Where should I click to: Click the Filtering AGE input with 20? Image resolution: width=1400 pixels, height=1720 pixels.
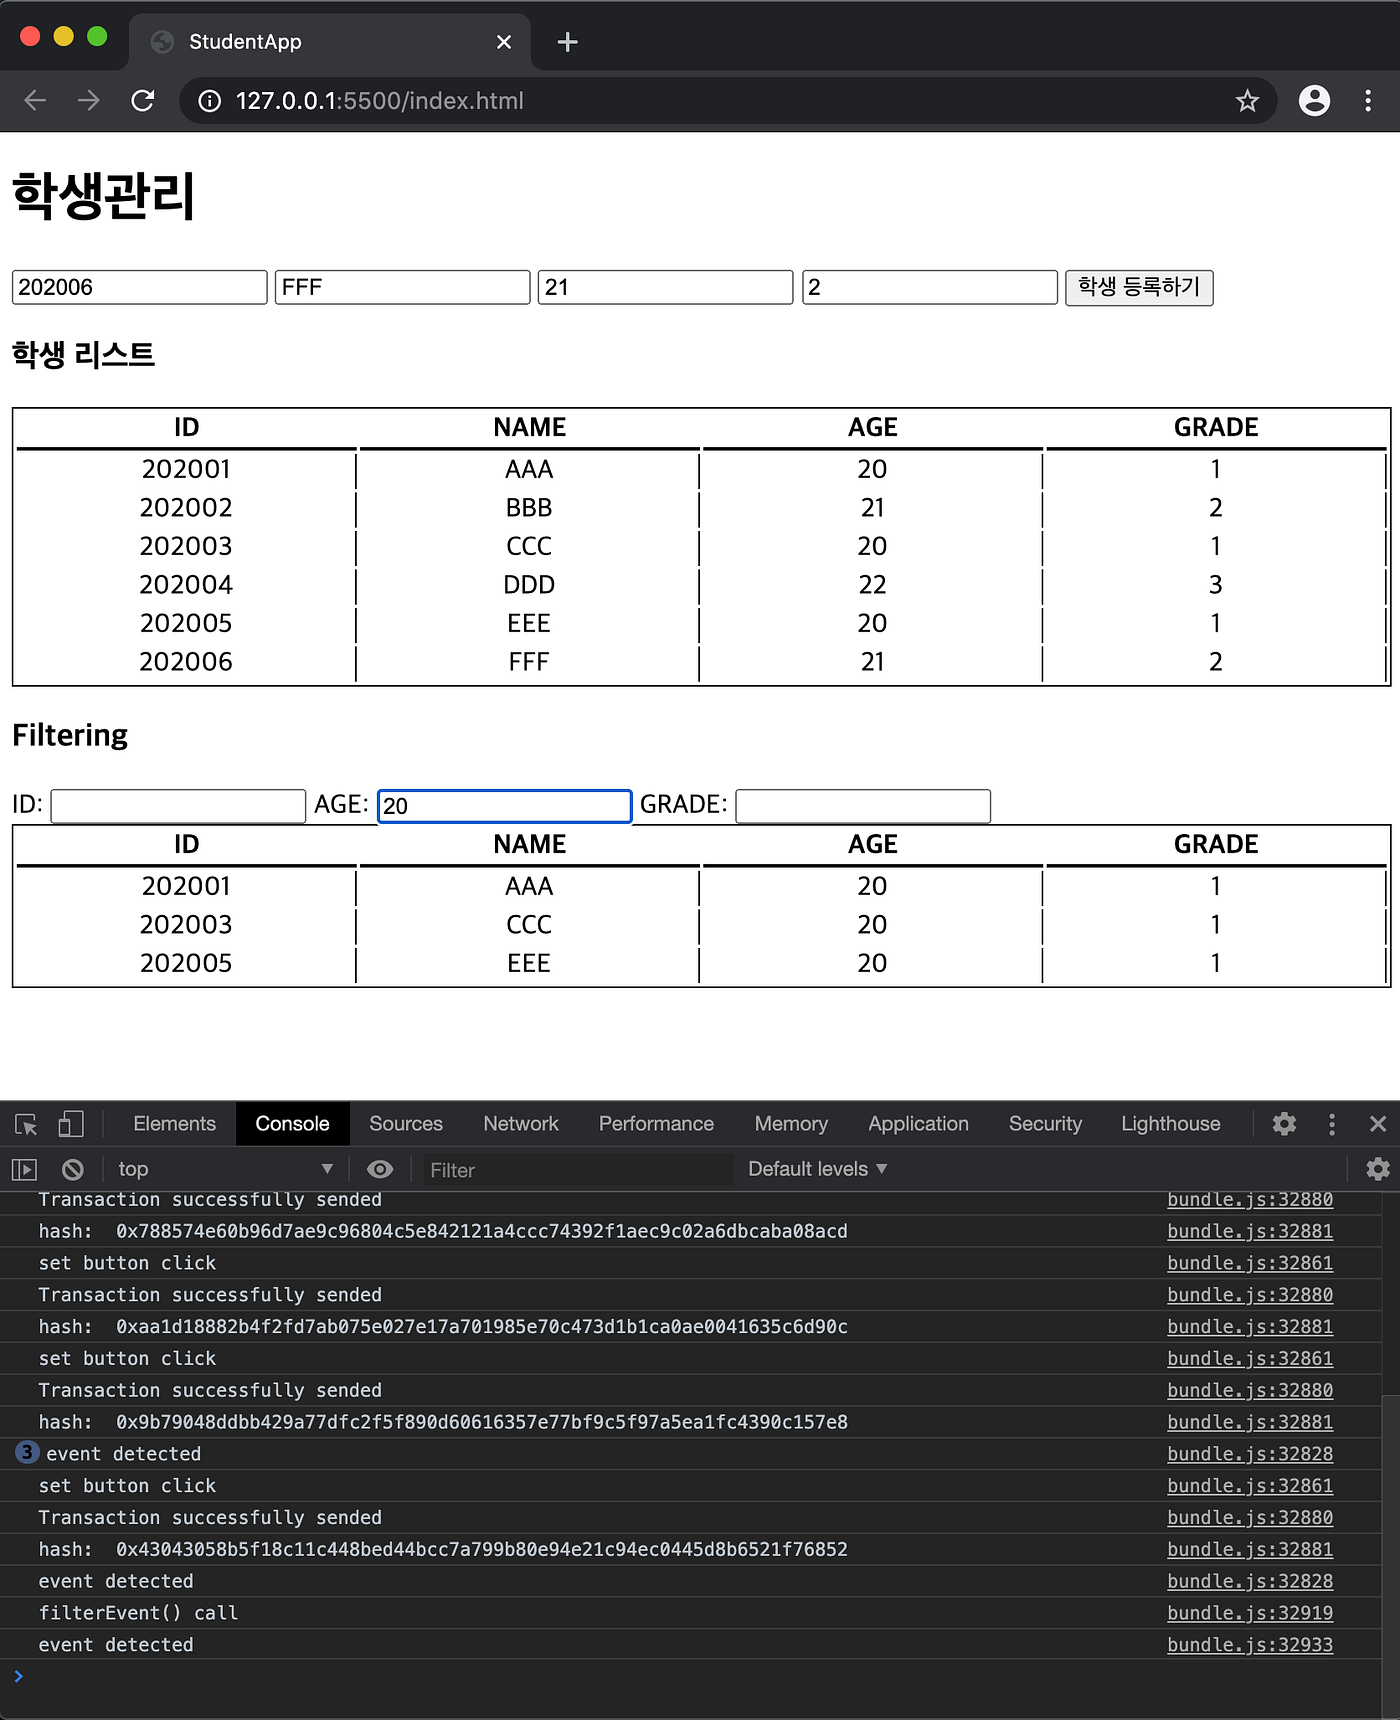tap(505, 806)
